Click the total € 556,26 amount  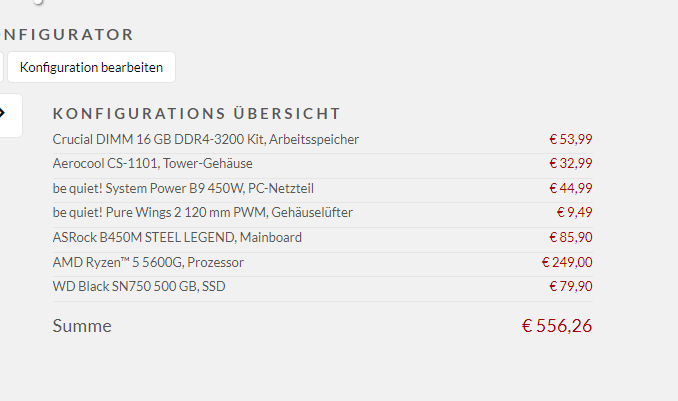tap(556, 326)
